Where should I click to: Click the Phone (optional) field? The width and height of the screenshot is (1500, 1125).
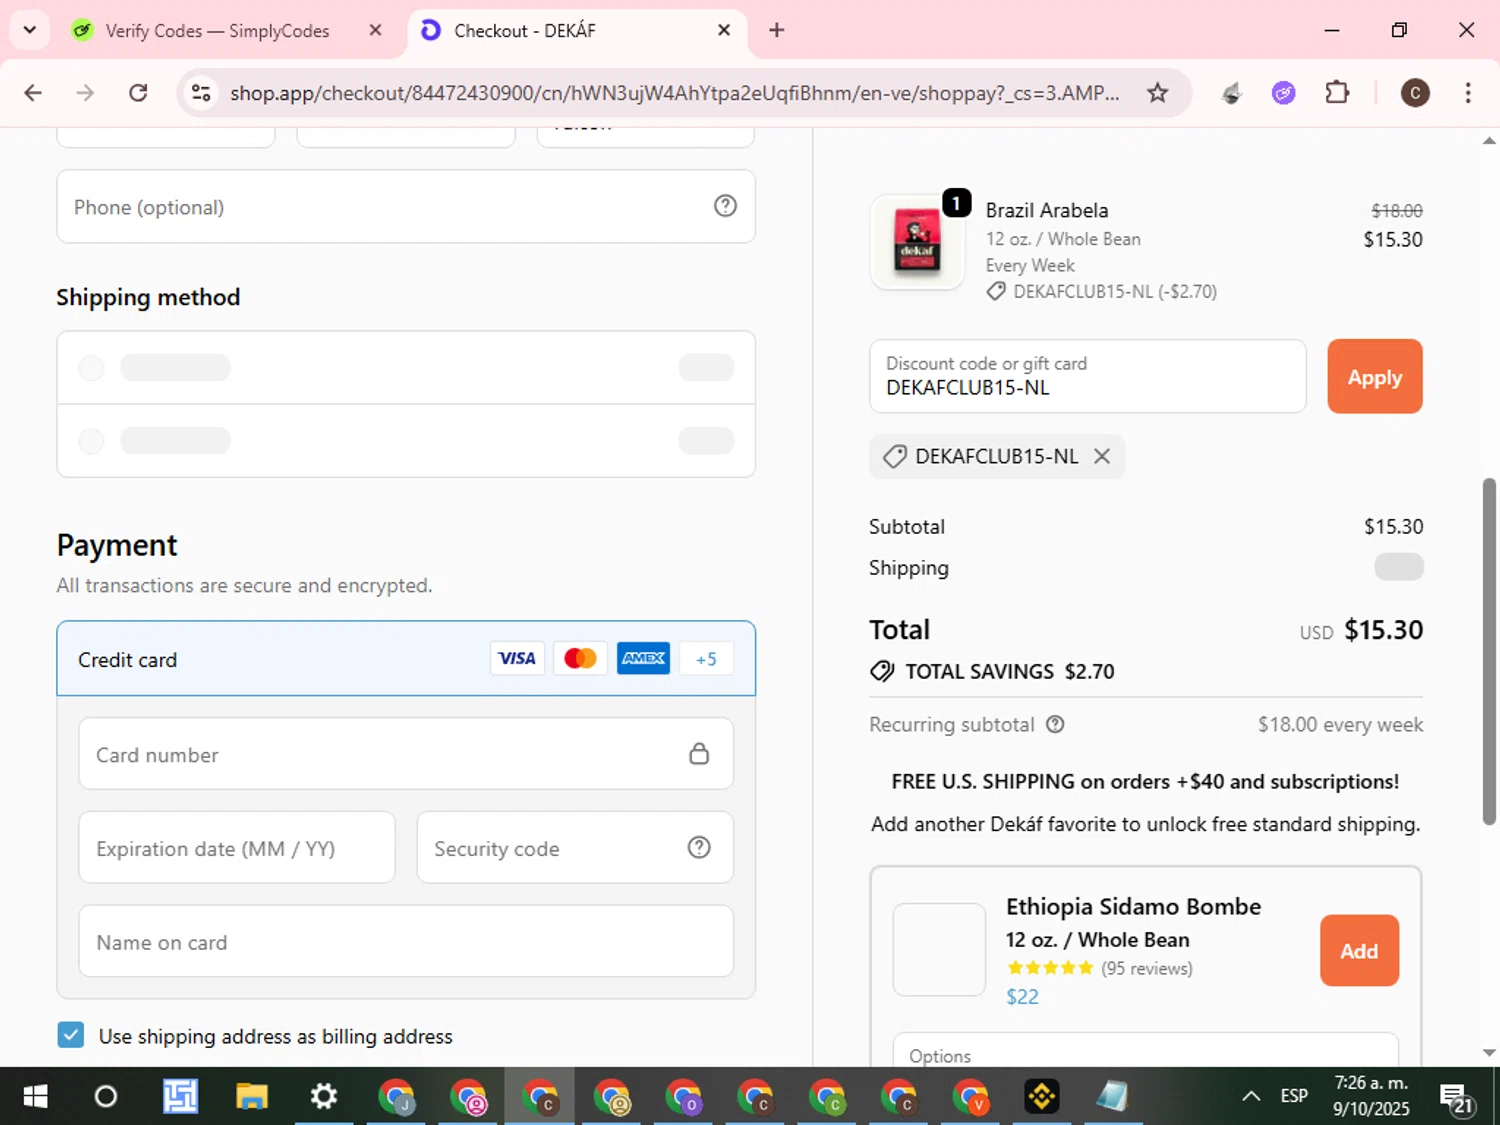[x=406, y=206]
